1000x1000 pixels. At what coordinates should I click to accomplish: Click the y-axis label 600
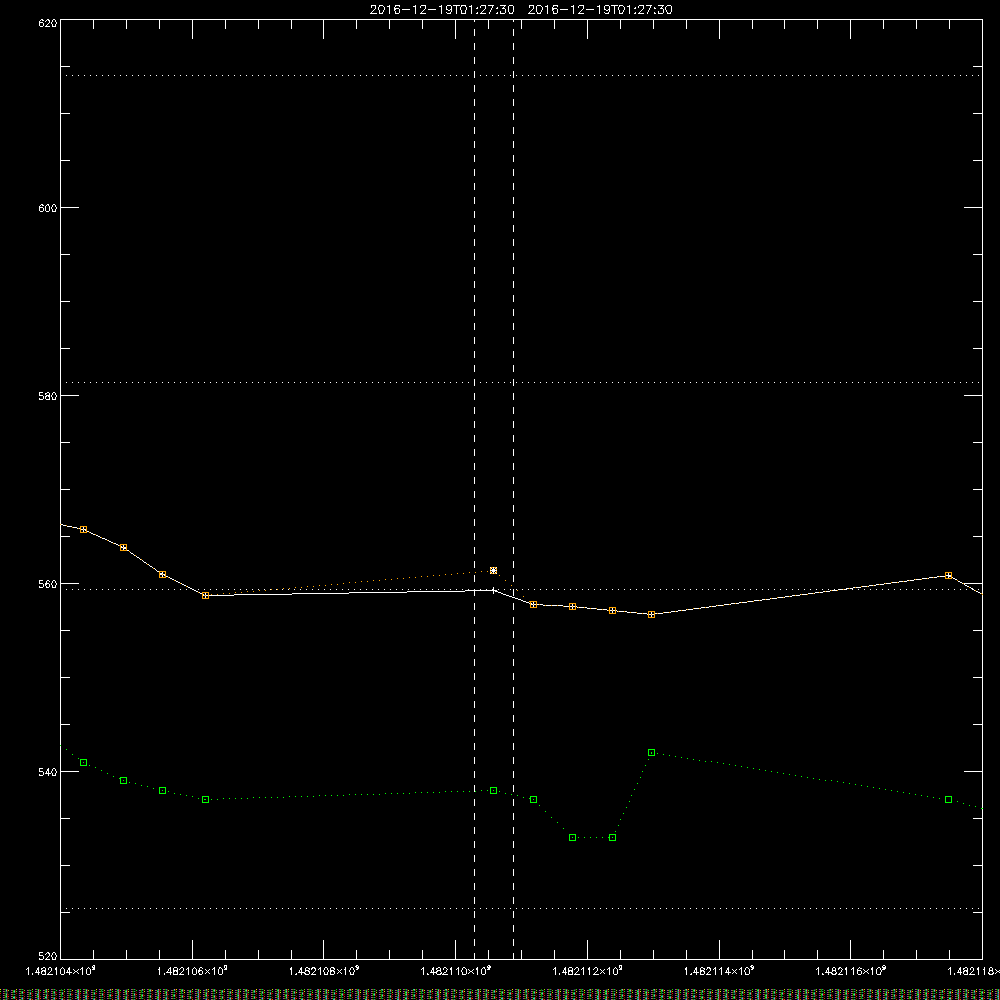48,208
